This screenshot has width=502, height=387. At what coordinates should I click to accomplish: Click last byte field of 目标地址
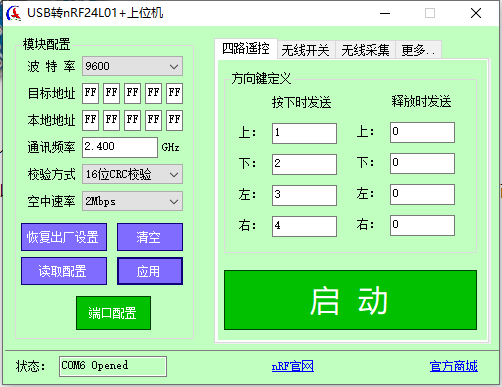pyautogui.click(x=174, y=93)
